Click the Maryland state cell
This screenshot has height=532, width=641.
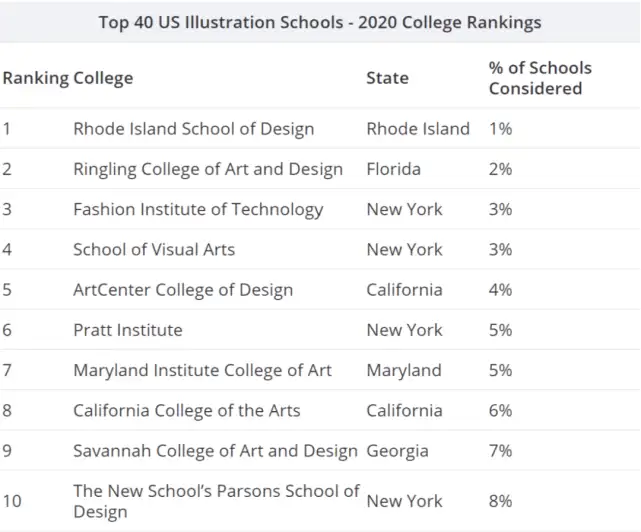pyautogui.click(x=403, y=370)
